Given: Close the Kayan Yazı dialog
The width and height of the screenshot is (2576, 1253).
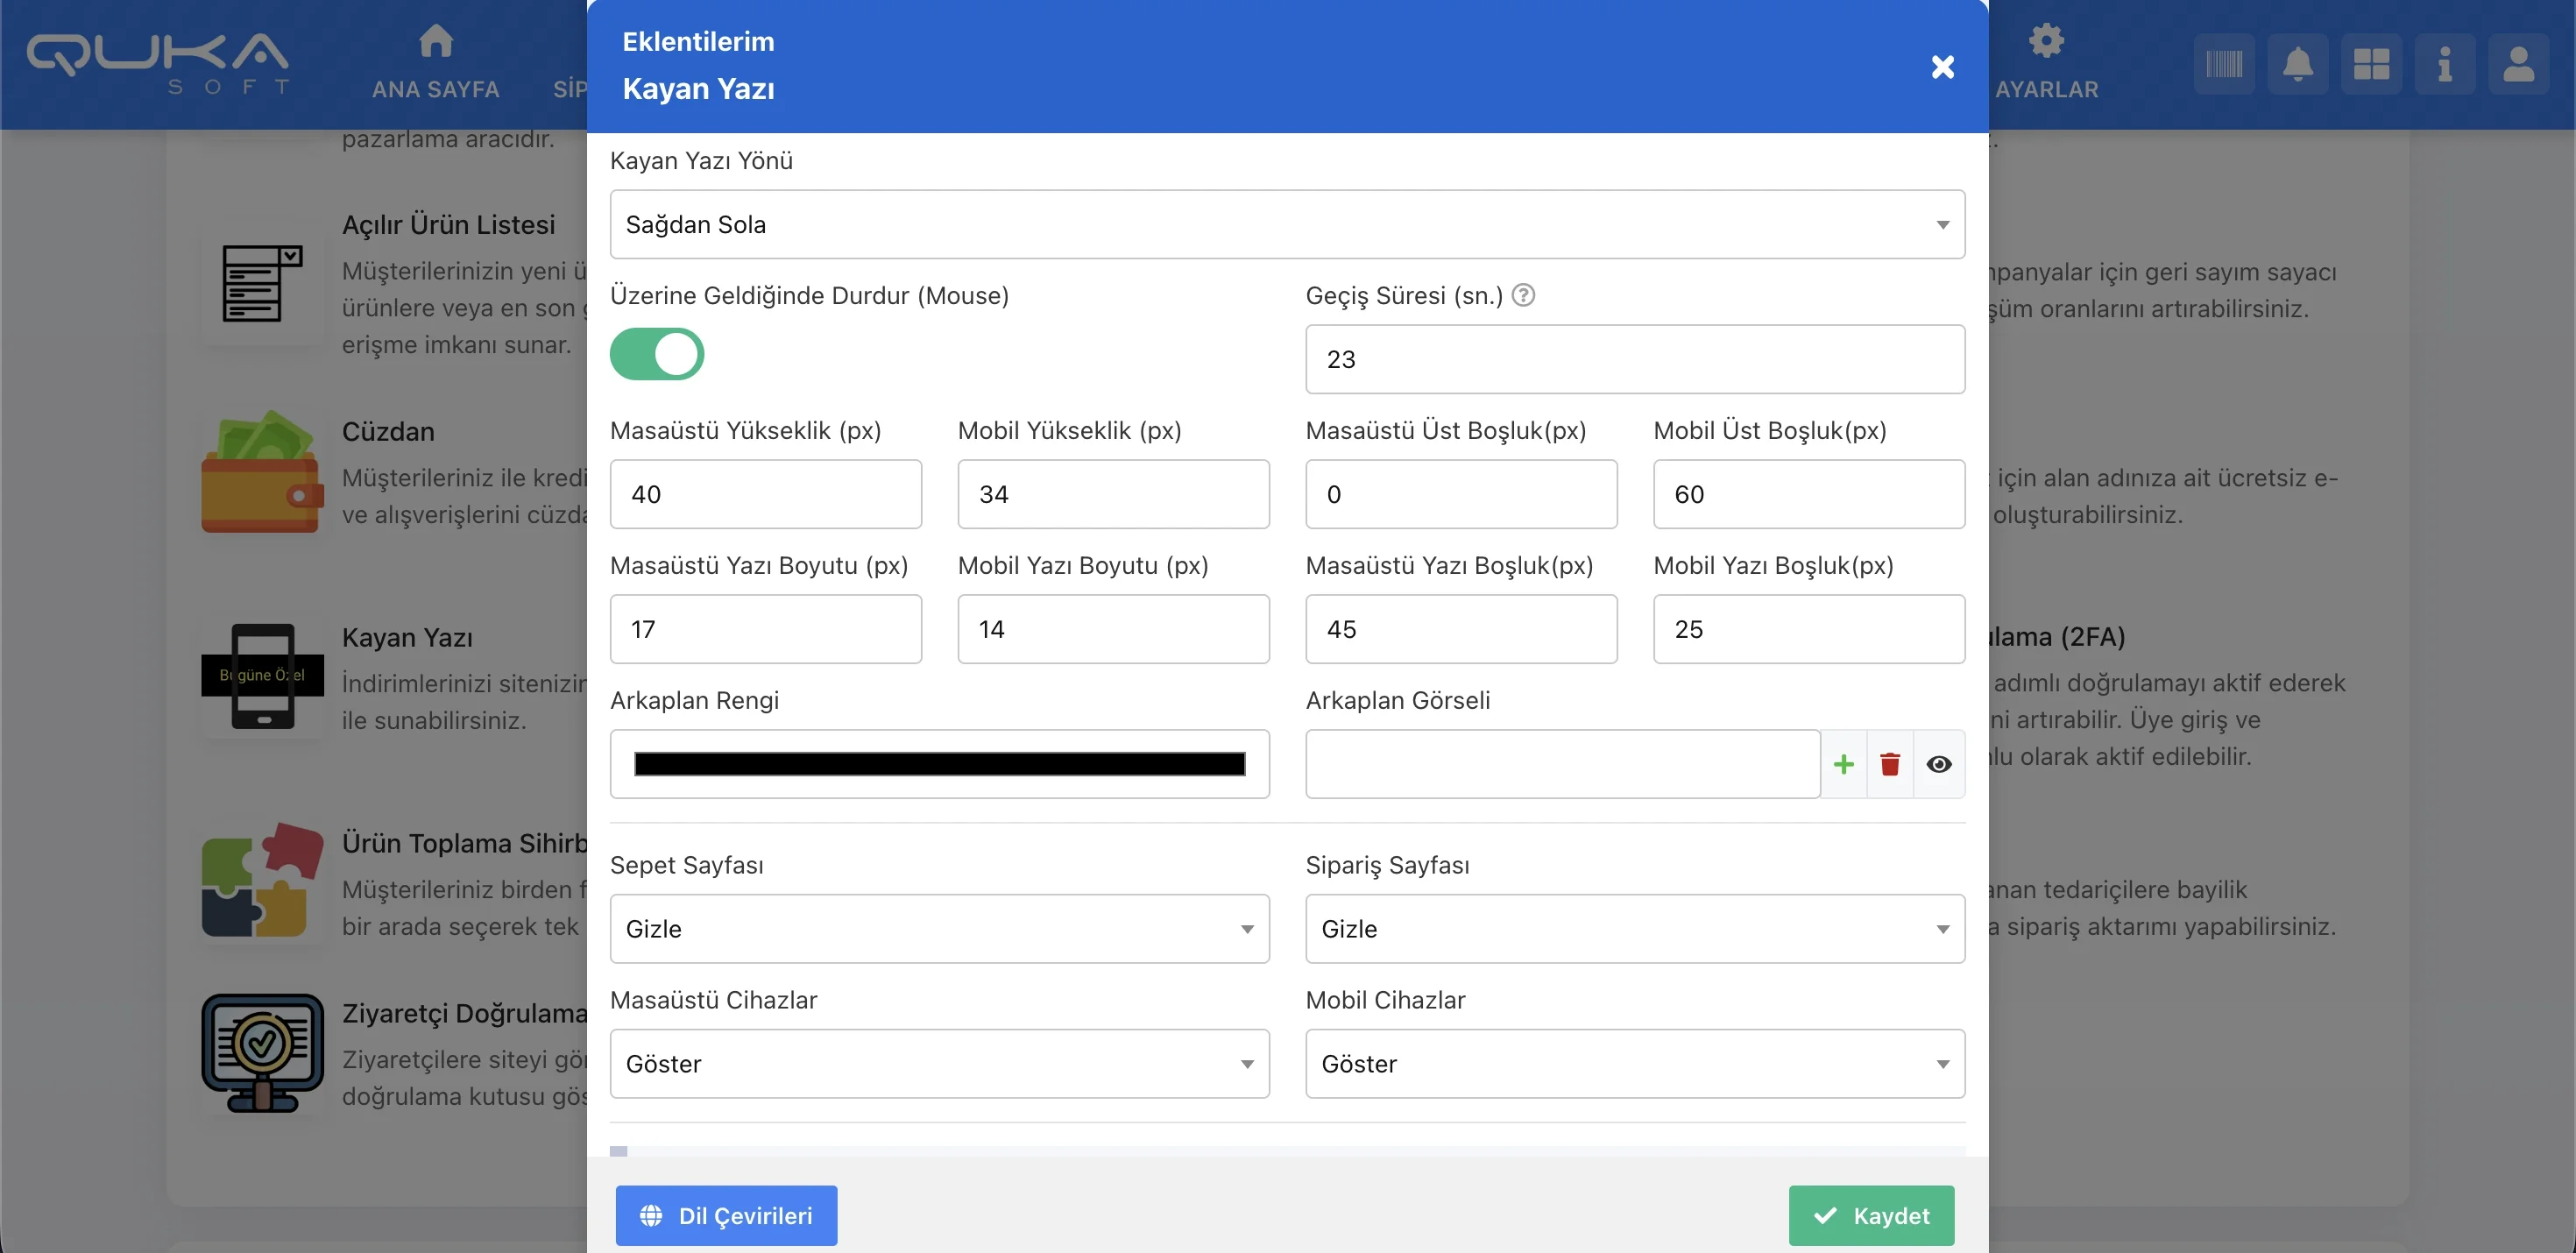Looking at the screenshot, I should [x=1942, y=67].
